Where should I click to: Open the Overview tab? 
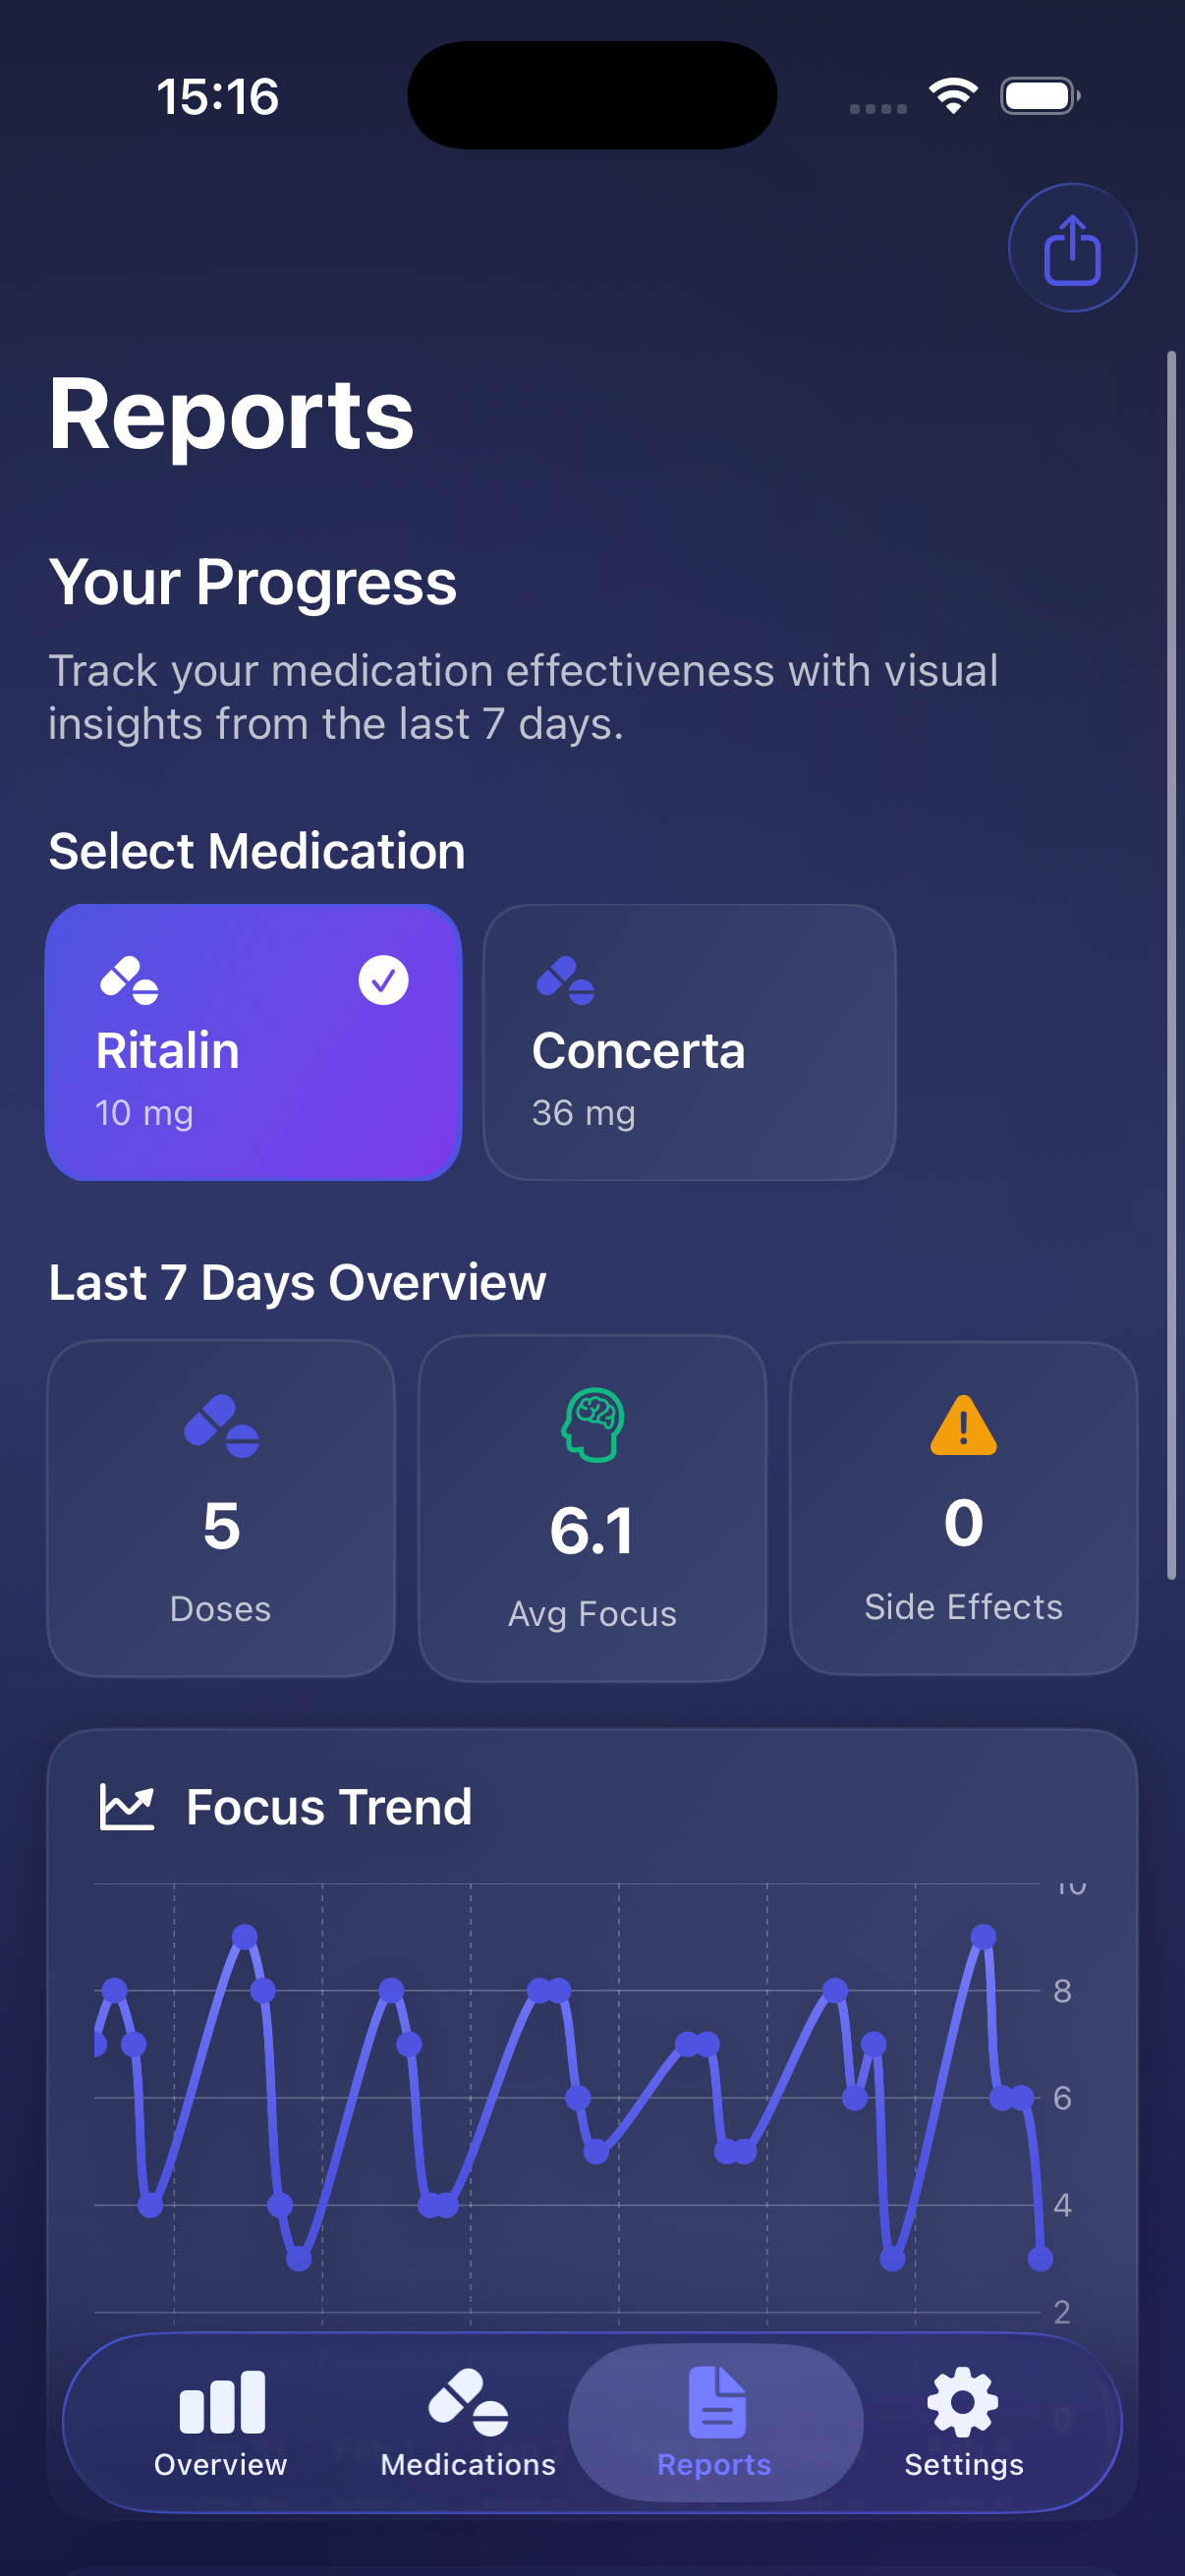coord(221,2423)
